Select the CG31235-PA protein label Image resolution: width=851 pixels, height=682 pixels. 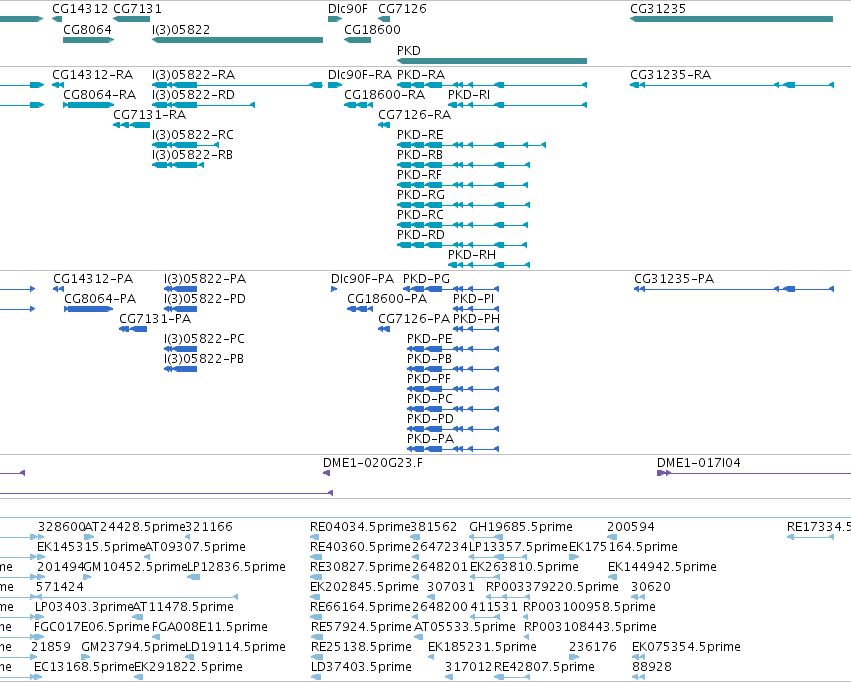pyautogui.click(x=674, y=278)
